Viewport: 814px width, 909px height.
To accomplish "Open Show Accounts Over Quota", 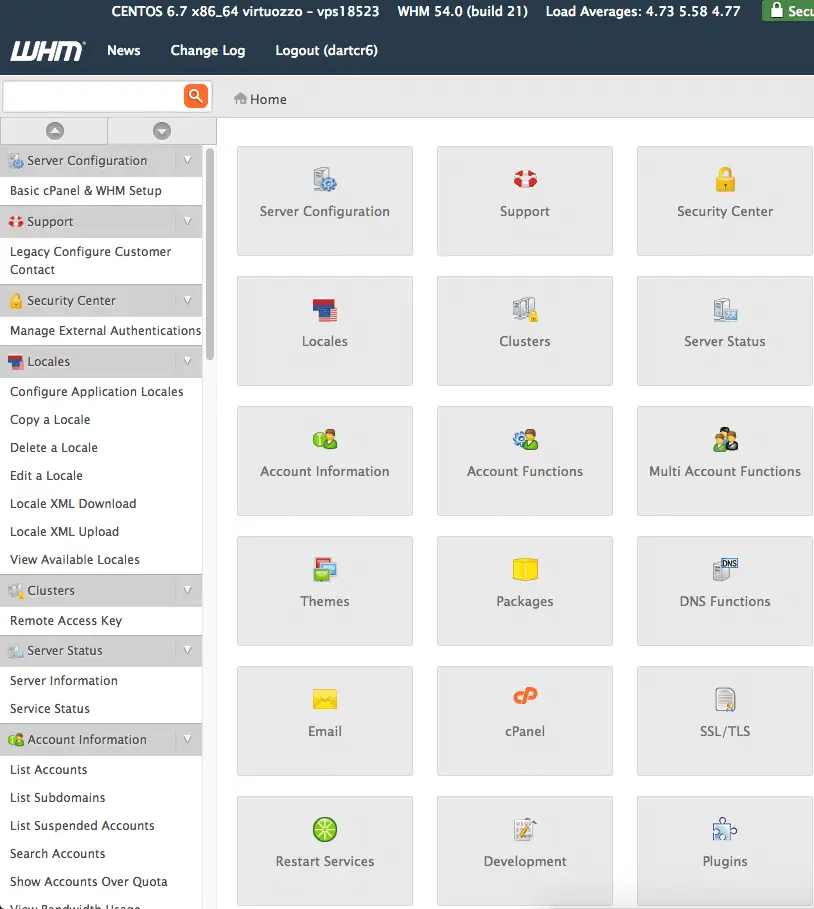I will 89,882.
